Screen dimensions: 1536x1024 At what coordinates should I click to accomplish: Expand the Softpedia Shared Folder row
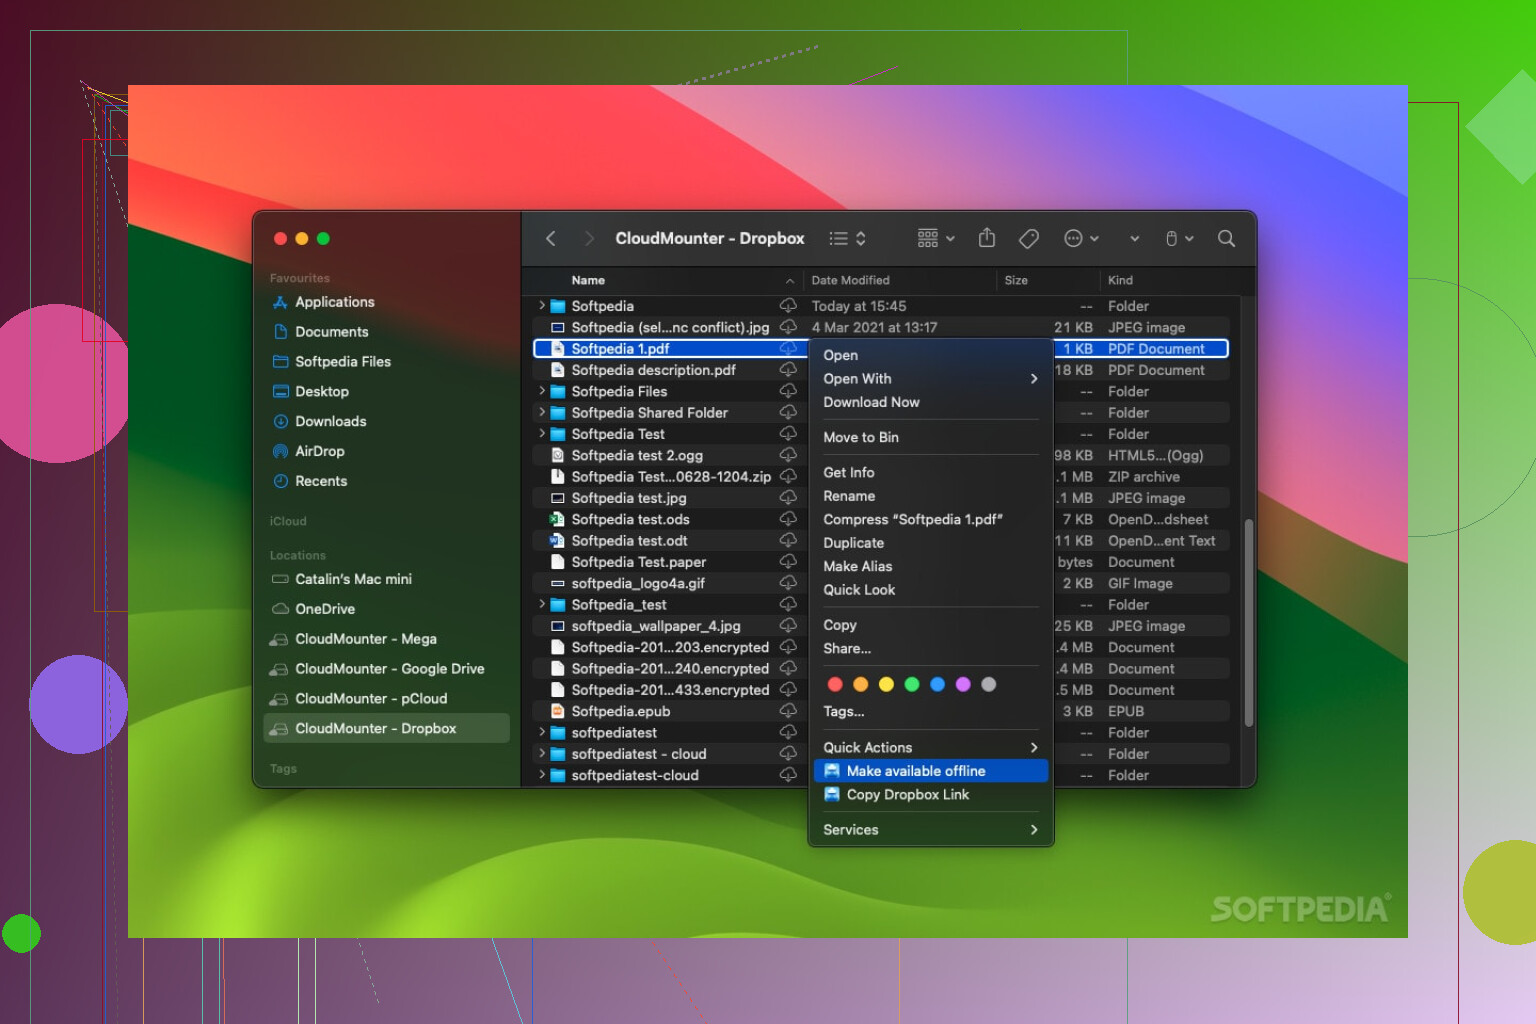pyautogui.click(x=542, y=412)
